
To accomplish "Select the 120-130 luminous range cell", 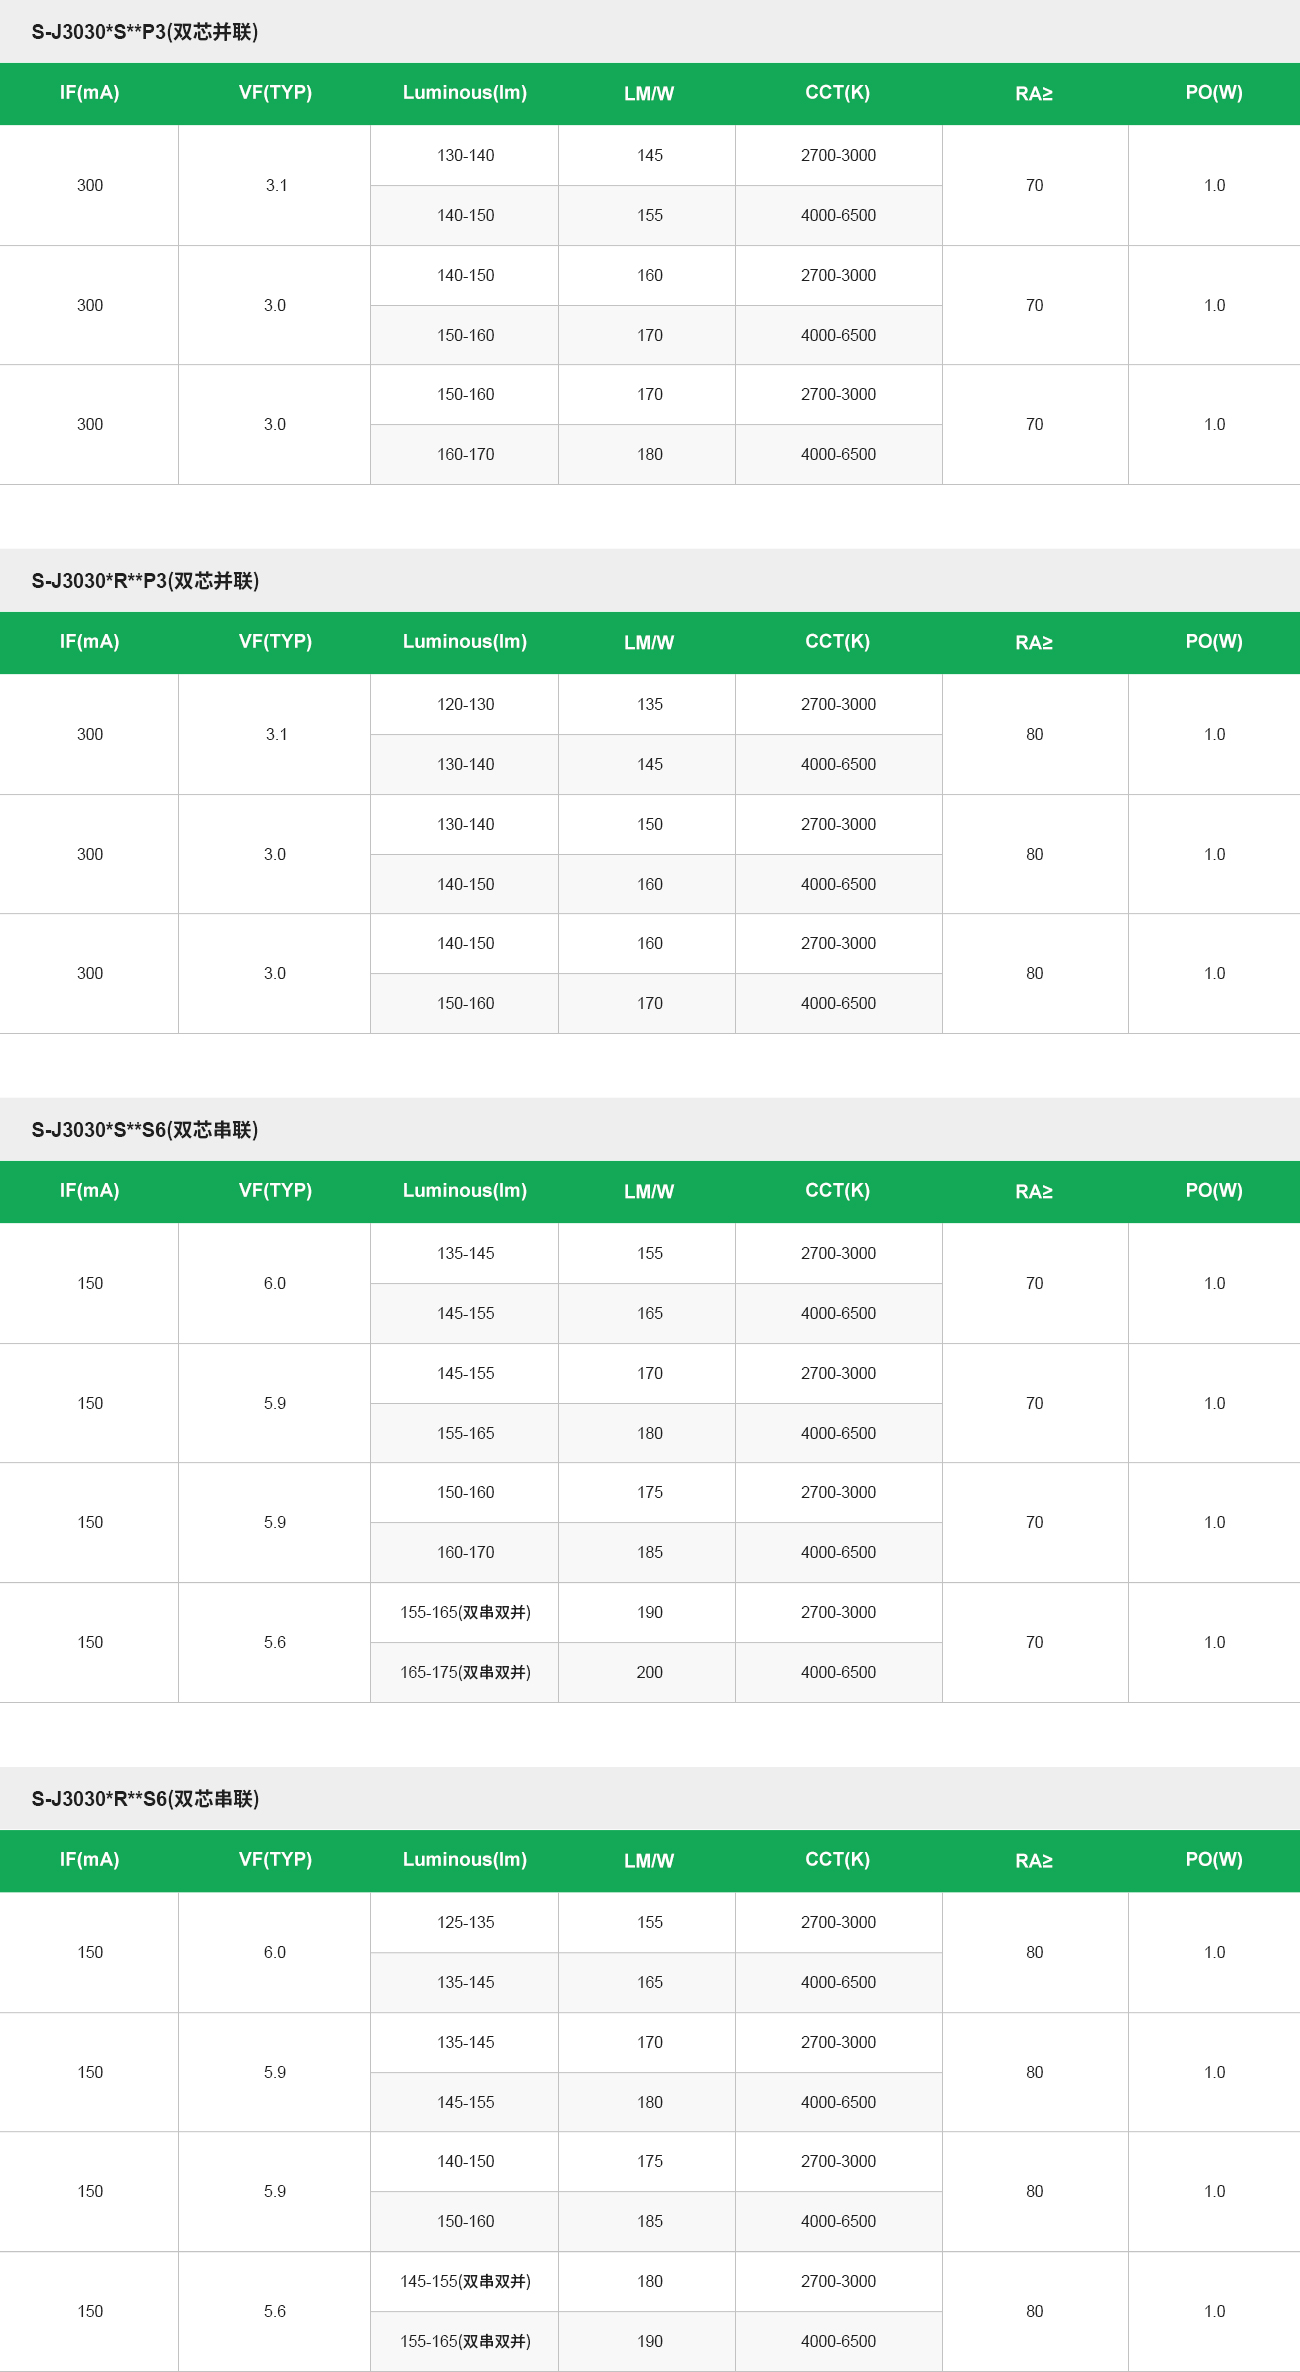I will pos(465,704).
